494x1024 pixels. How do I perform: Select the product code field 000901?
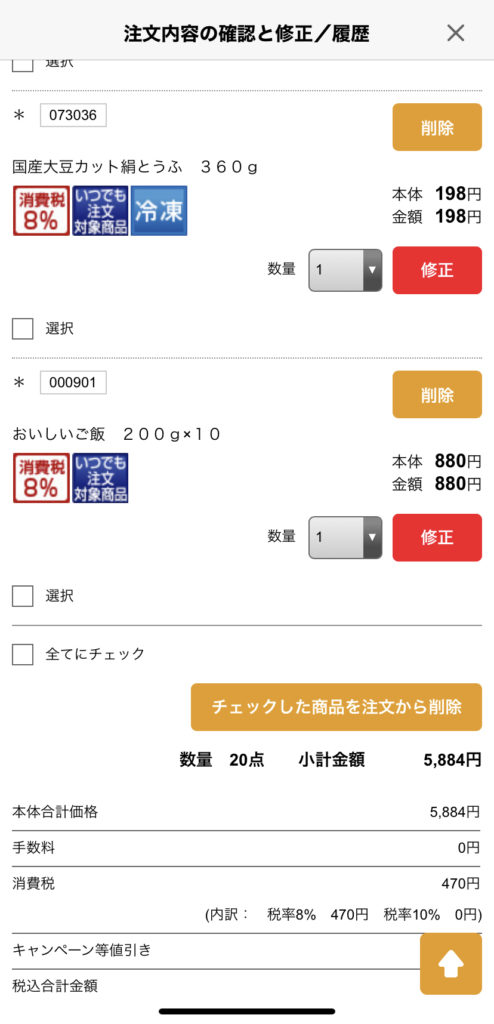[x=73, y=383]
